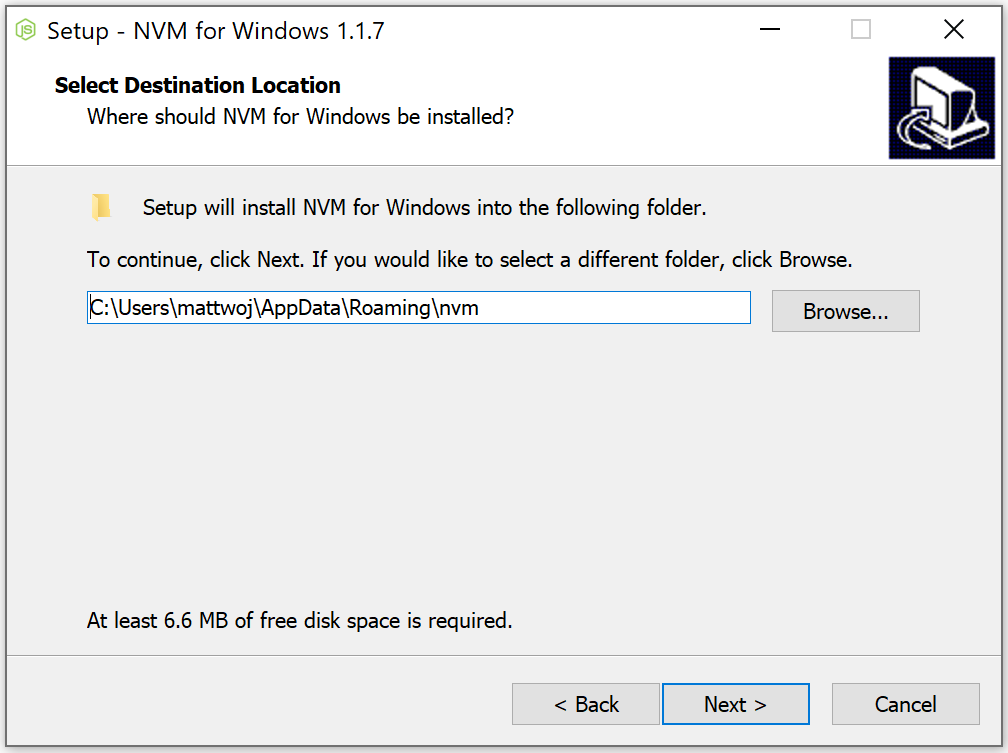Go back to the previous setup step
This screenshot has width=1008, height=753.
coord(586,704)
